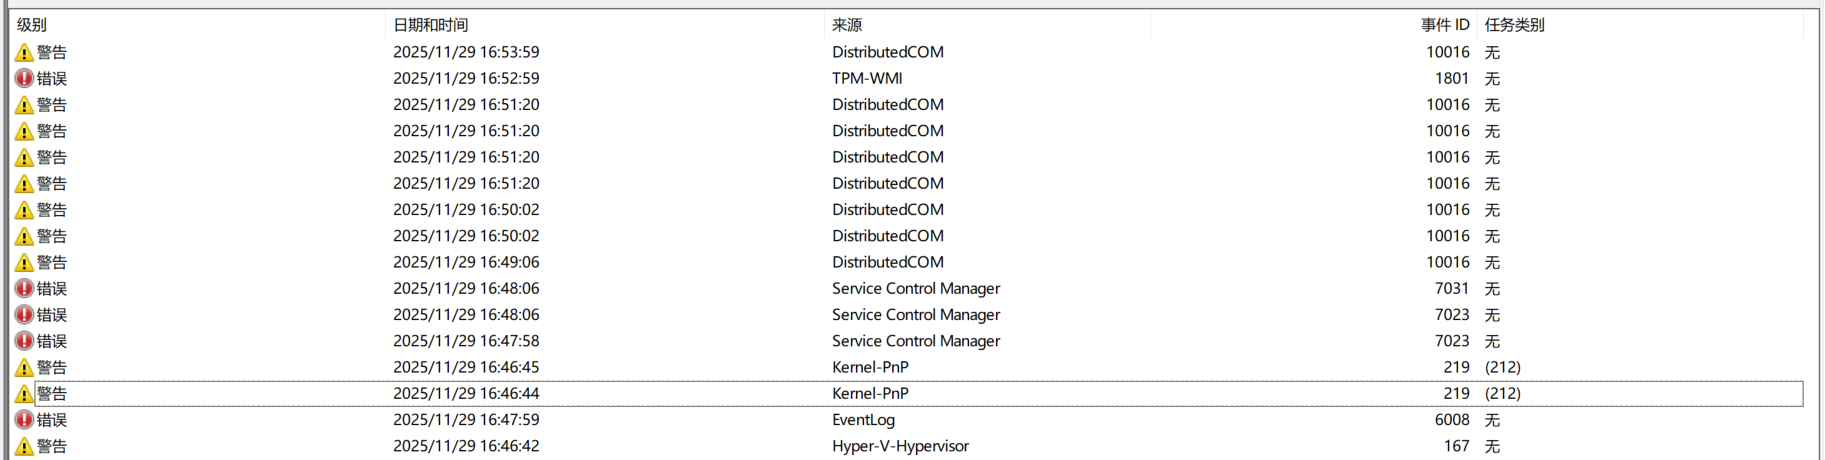
Task: Click Service Control Manager in the 7031 row
Action: [916, 288]
